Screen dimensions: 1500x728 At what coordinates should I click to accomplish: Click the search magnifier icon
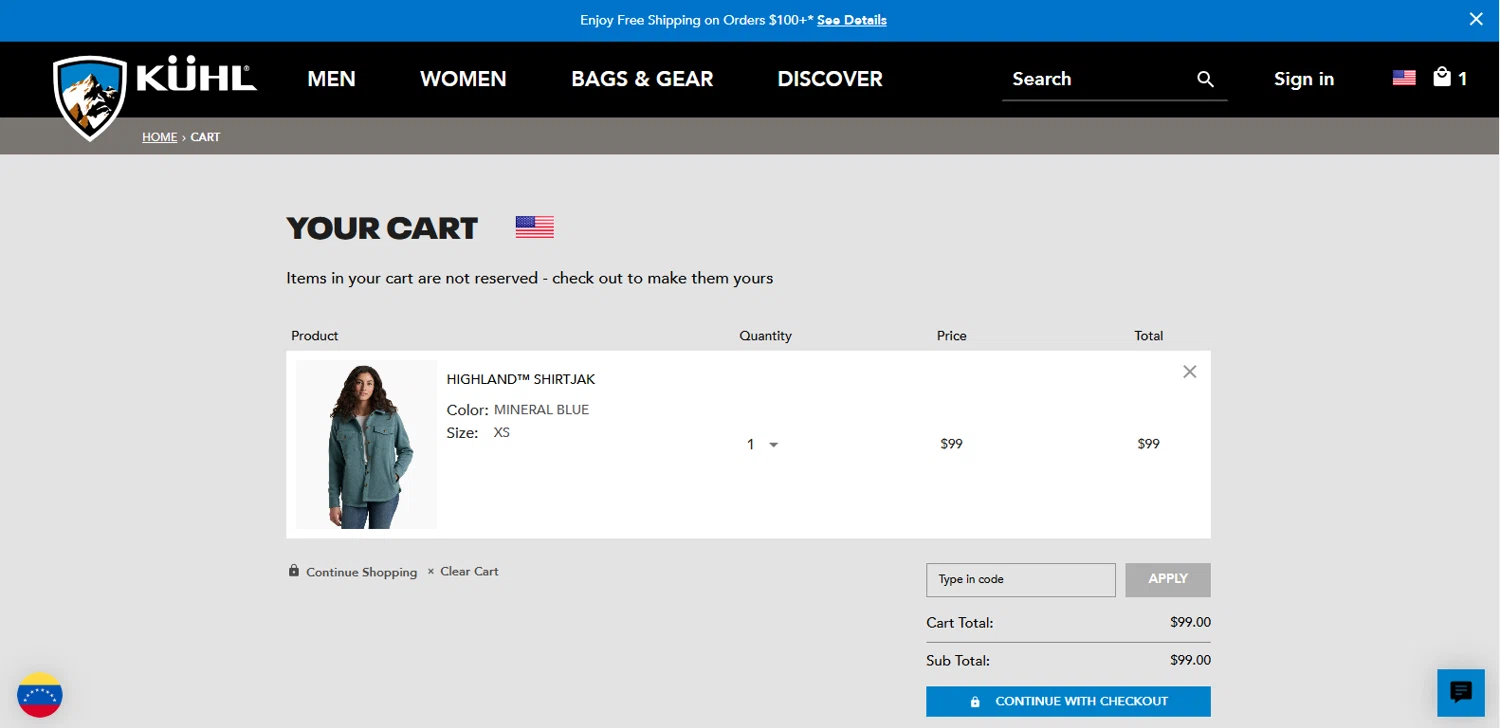(1205, 79)
